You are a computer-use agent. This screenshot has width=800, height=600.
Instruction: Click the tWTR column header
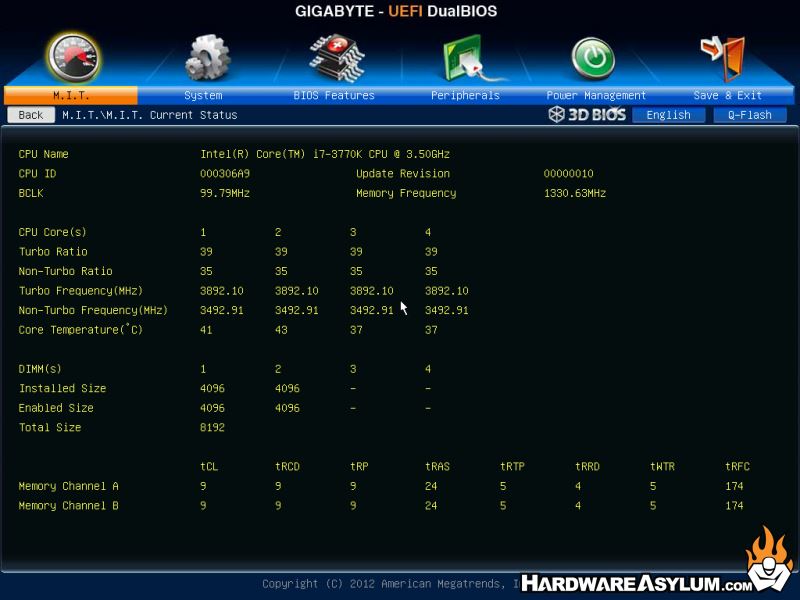tap(663, 466)
